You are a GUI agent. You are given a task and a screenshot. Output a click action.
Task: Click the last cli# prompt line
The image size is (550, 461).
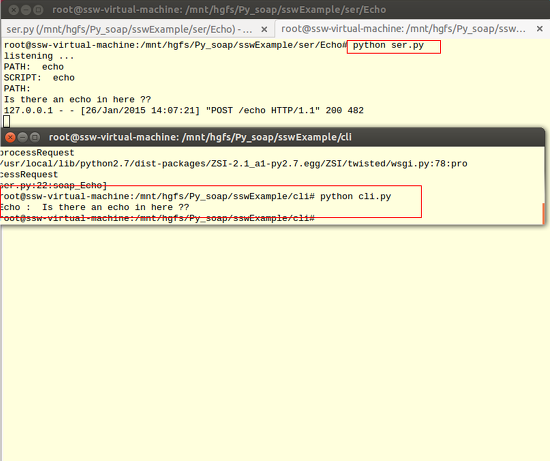click(x=157, y=218)
